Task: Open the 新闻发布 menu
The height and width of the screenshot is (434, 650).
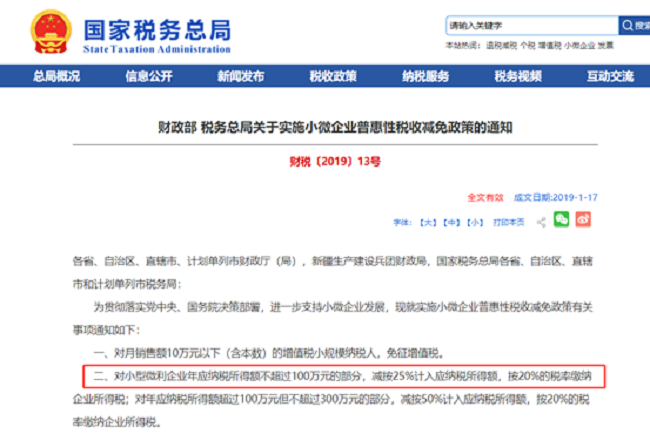Action: [240, 76]
